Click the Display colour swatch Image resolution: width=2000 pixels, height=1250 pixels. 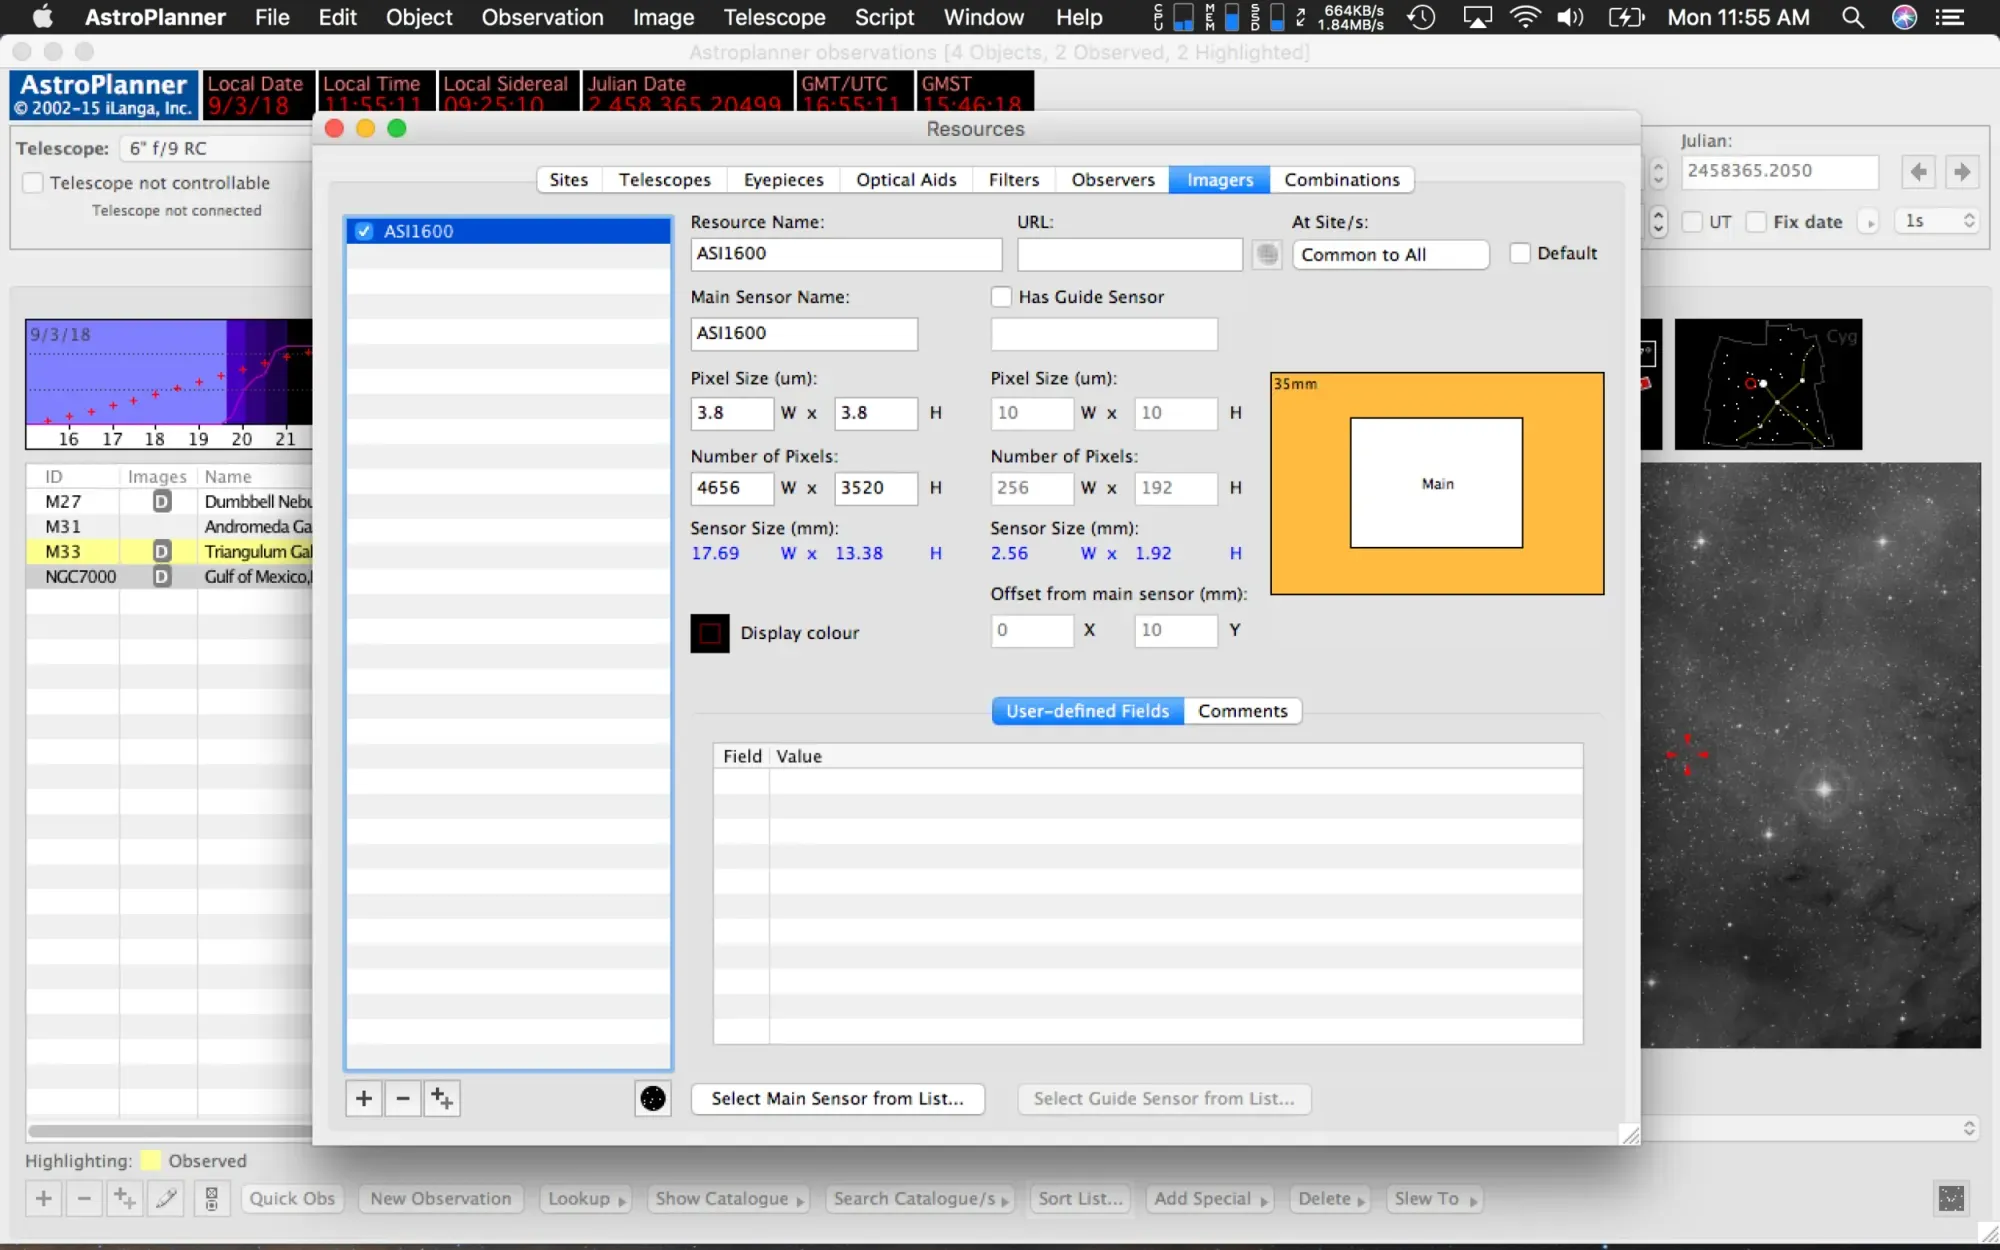pyautogui.click(x=710, y=633)
